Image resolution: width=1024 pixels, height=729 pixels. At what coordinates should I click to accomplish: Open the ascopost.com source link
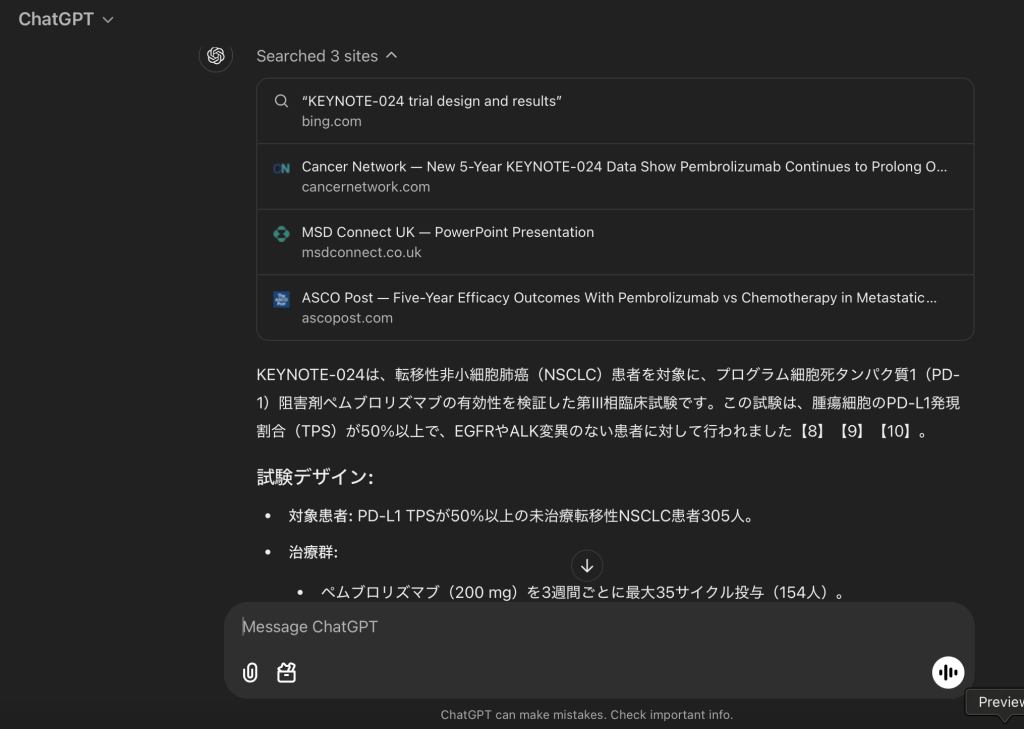614,306
